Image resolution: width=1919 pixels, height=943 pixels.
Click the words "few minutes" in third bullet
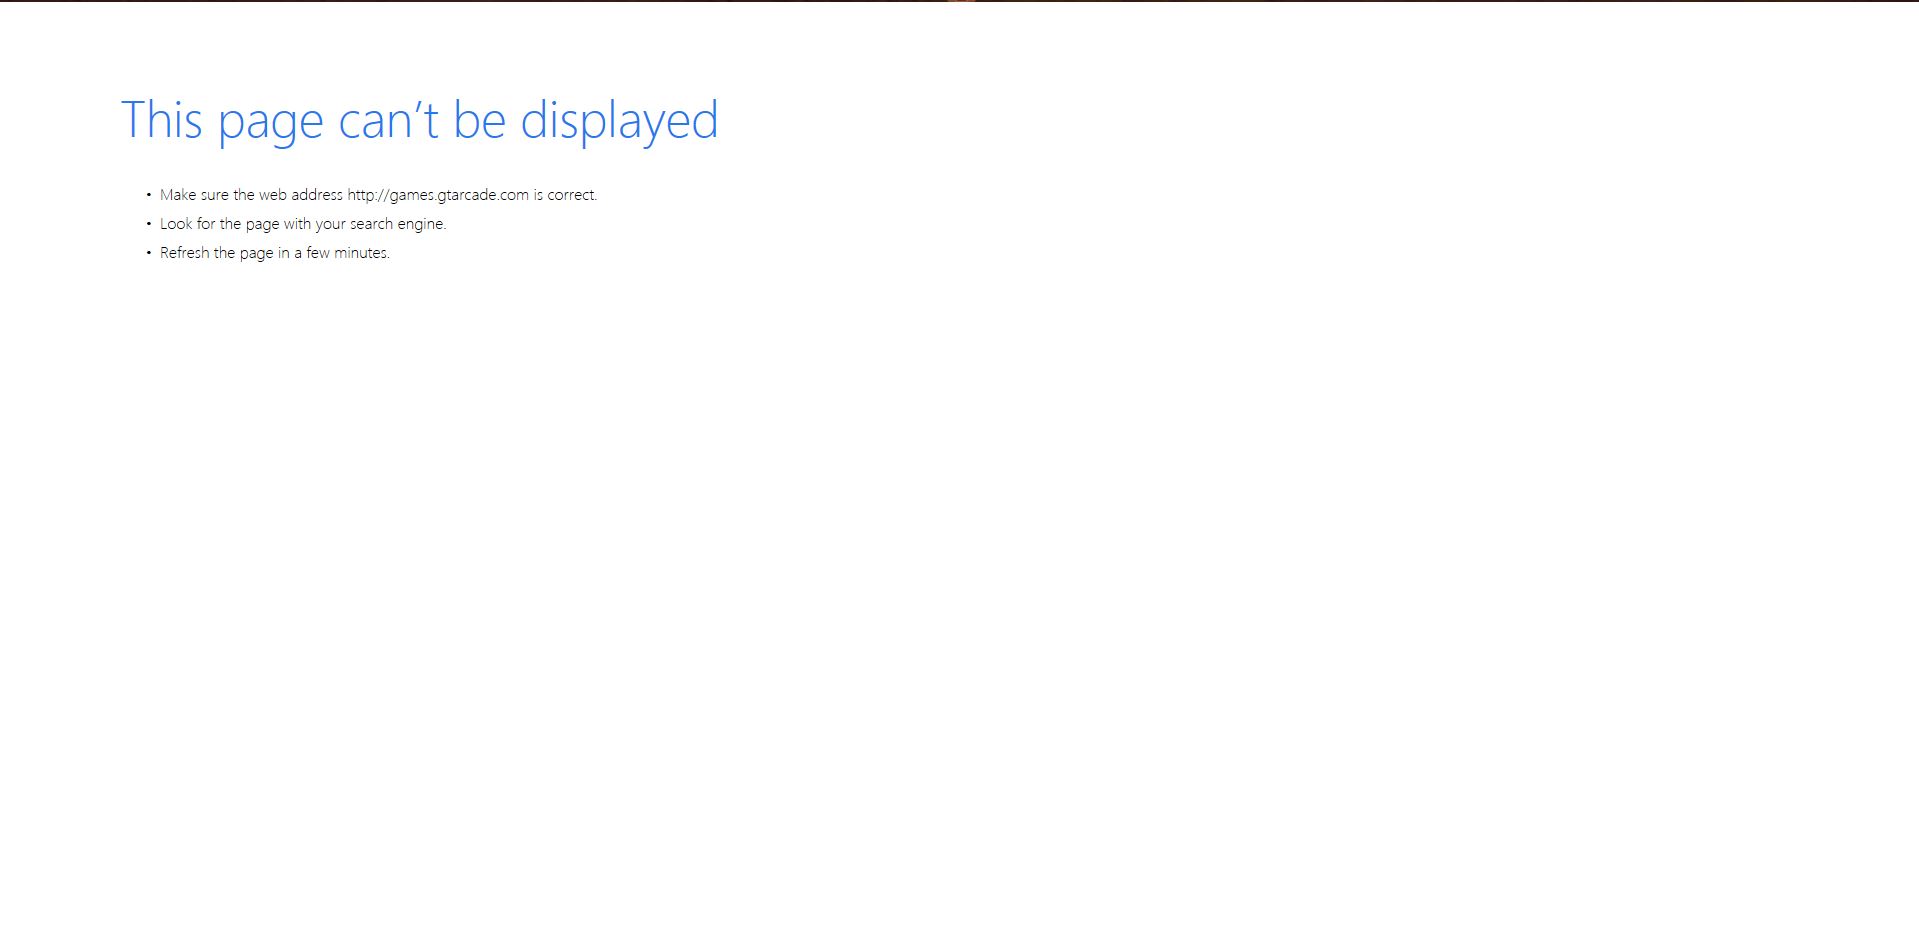coord(347,253)
